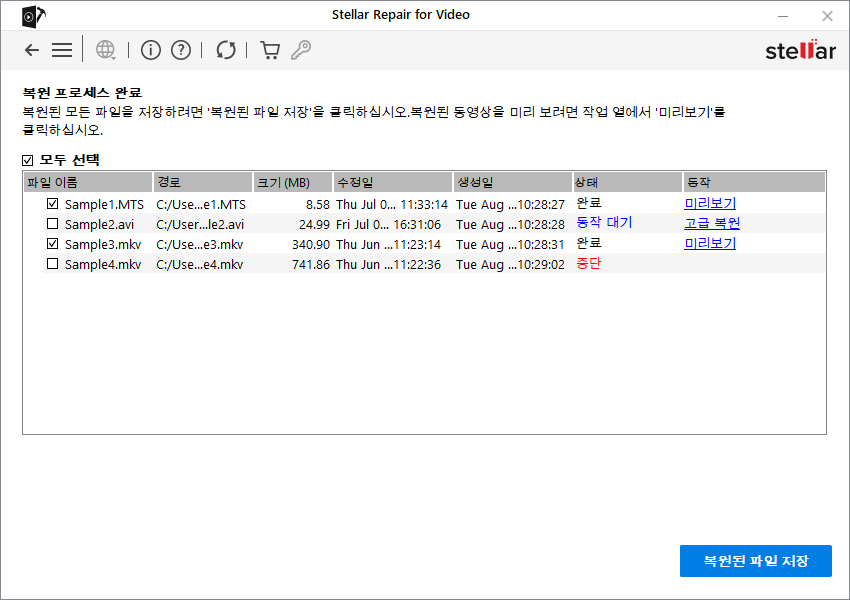Click the 복원된 파일 저장 button
Viewport: 850px width, 600px height.
[x=756, y=561]
